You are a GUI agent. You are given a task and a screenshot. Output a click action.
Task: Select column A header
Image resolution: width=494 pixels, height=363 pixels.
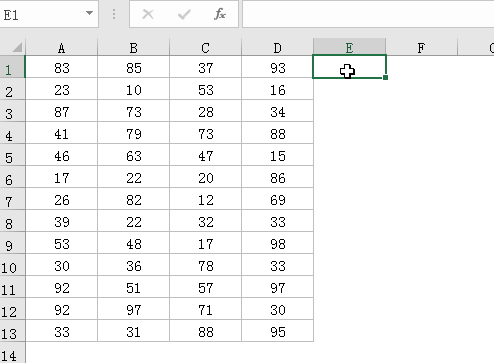coord(61,47)
